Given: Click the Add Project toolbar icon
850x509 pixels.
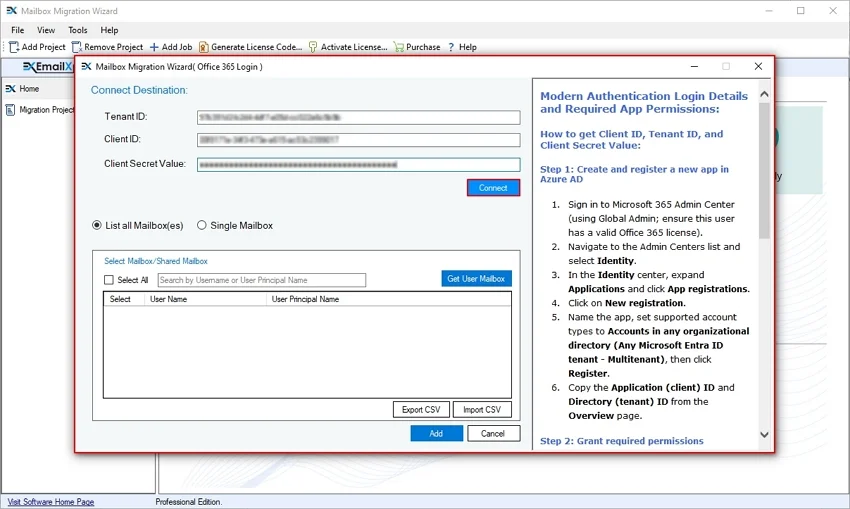Looking at the screenshot, I should coord(14,47).
